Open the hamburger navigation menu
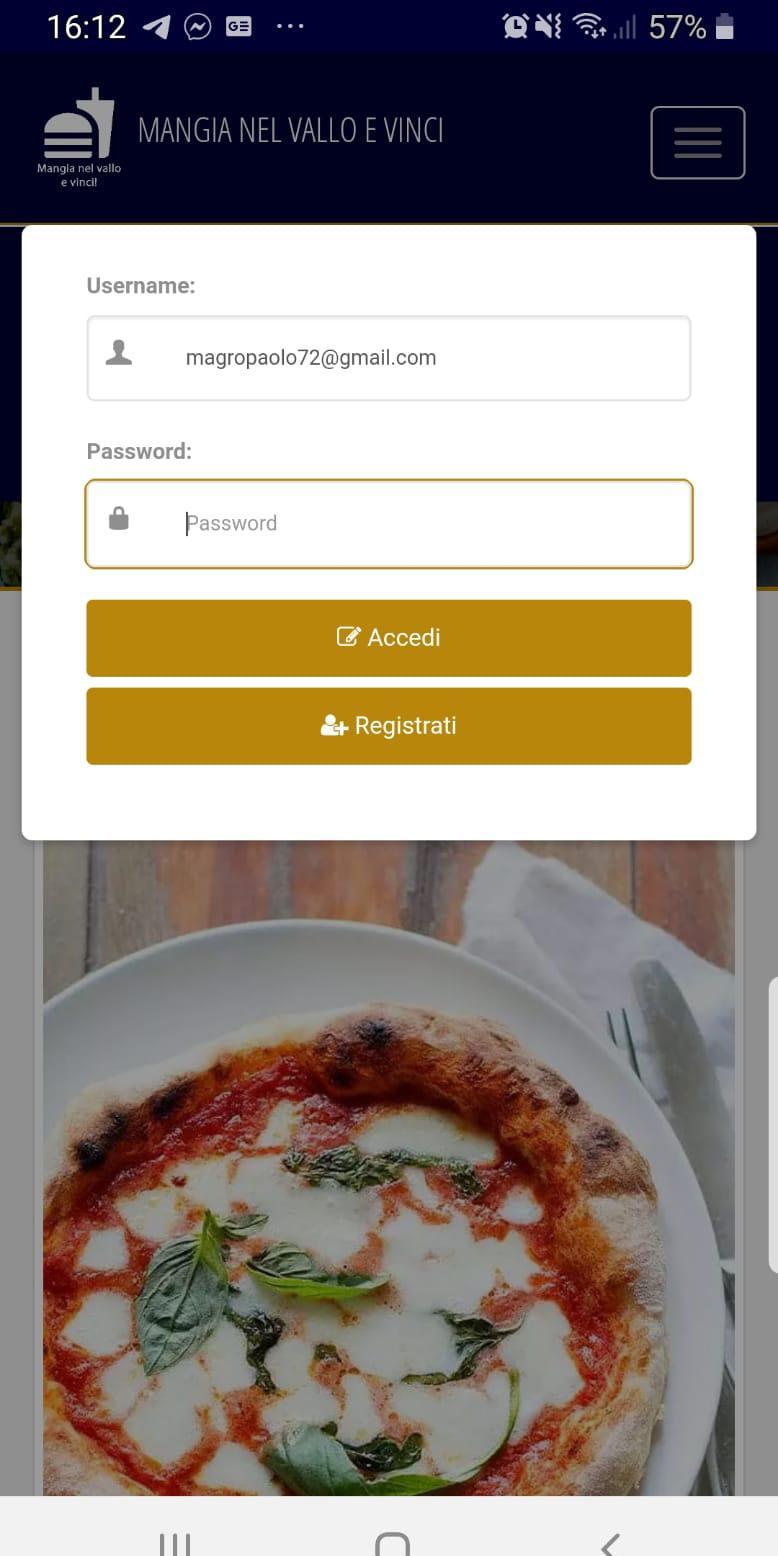The width and height of the screenshot is (778, 1556). point(697,142)
